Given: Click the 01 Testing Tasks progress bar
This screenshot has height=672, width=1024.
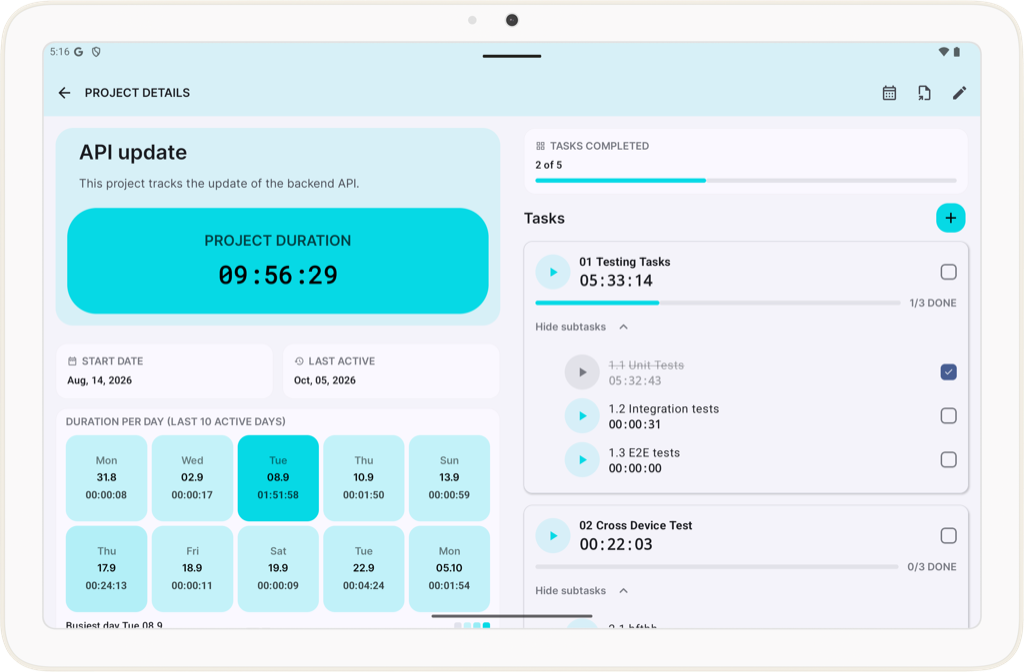Looking at the screenshot, I should (x=717, y=303).
